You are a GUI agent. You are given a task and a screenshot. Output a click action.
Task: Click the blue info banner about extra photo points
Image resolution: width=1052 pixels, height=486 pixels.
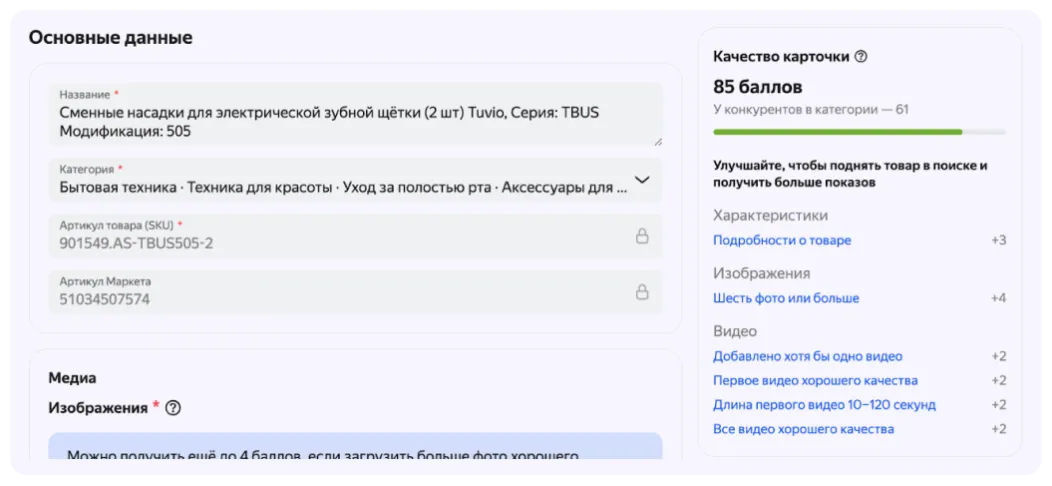coord(355,448)
